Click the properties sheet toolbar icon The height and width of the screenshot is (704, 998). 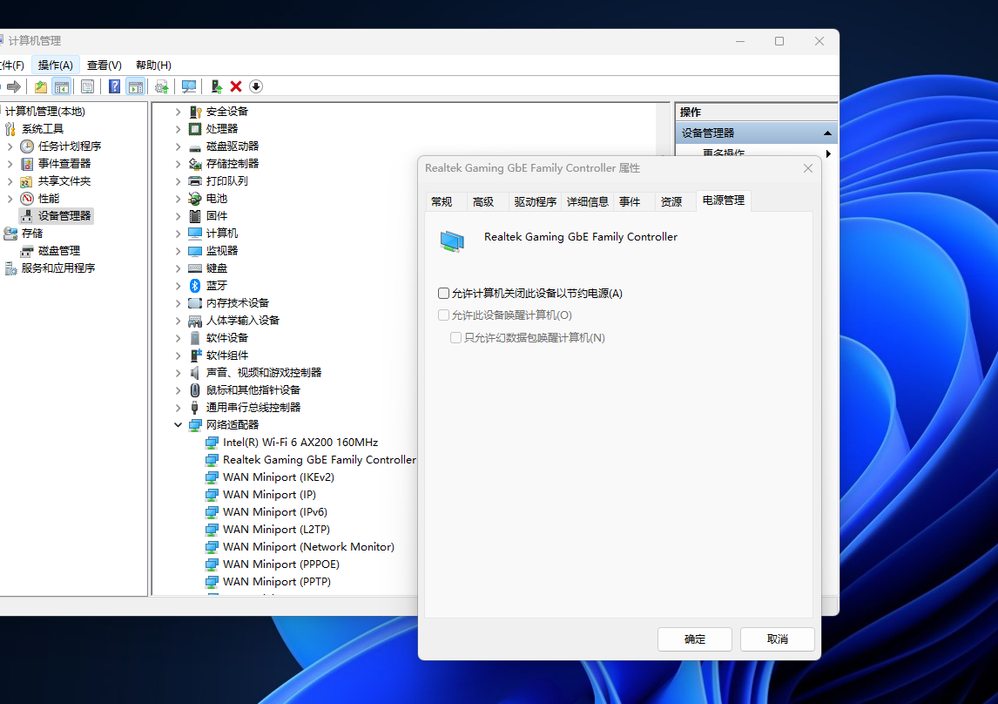[x=88, y=87]
